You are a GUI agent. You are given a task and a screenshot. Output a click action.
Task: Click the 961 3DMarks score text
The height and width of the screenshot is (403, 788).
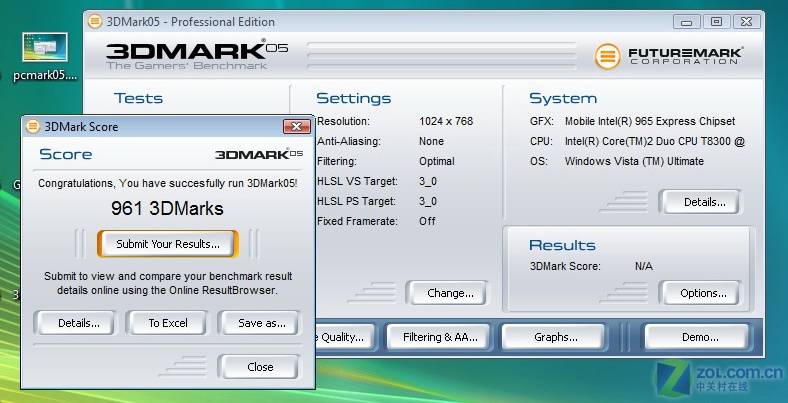167,209
